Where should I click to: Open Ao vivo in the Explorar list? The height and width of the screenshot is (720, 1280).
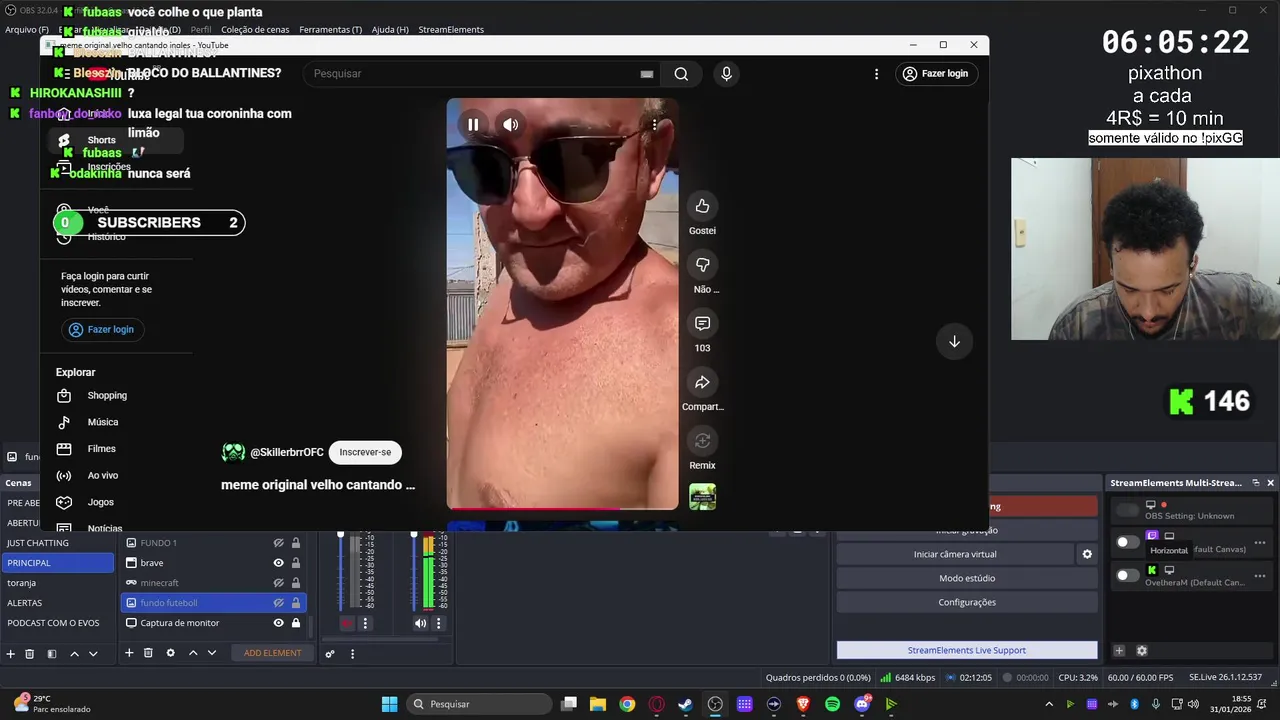pos(102,476)
